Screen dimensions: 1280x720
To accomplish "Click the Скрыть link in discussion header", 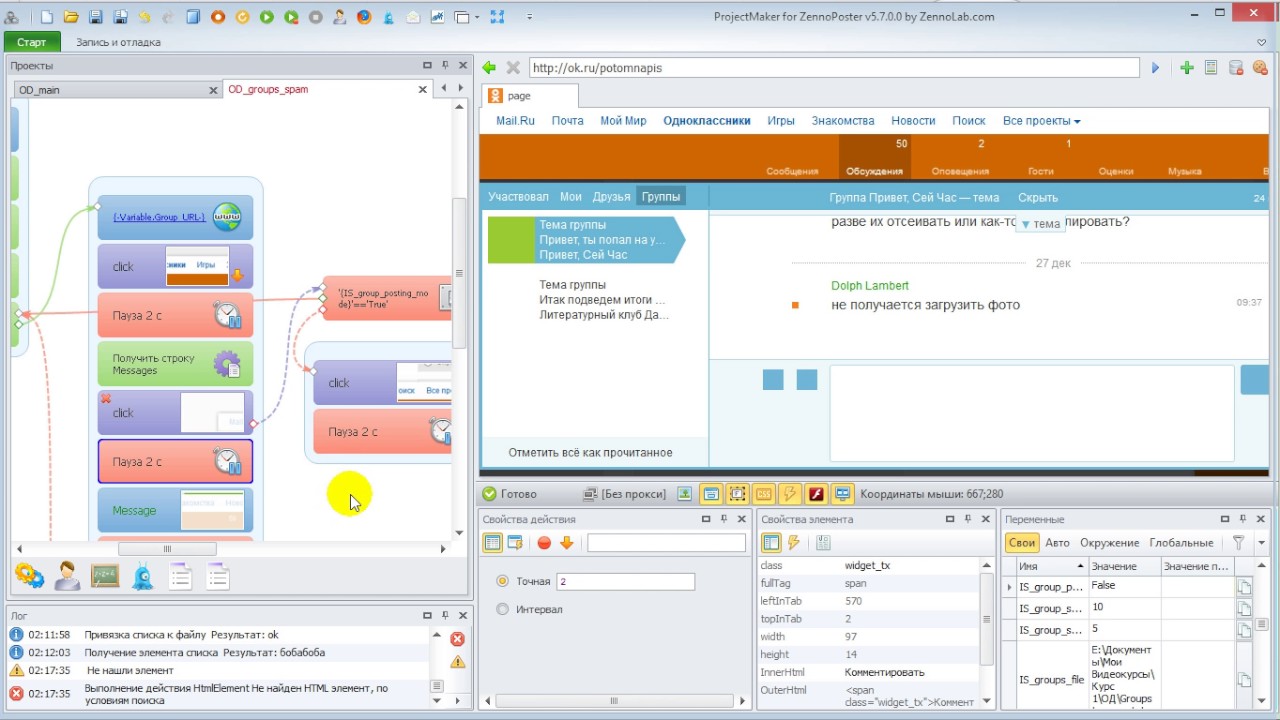I will click(x=1038, y=198).
